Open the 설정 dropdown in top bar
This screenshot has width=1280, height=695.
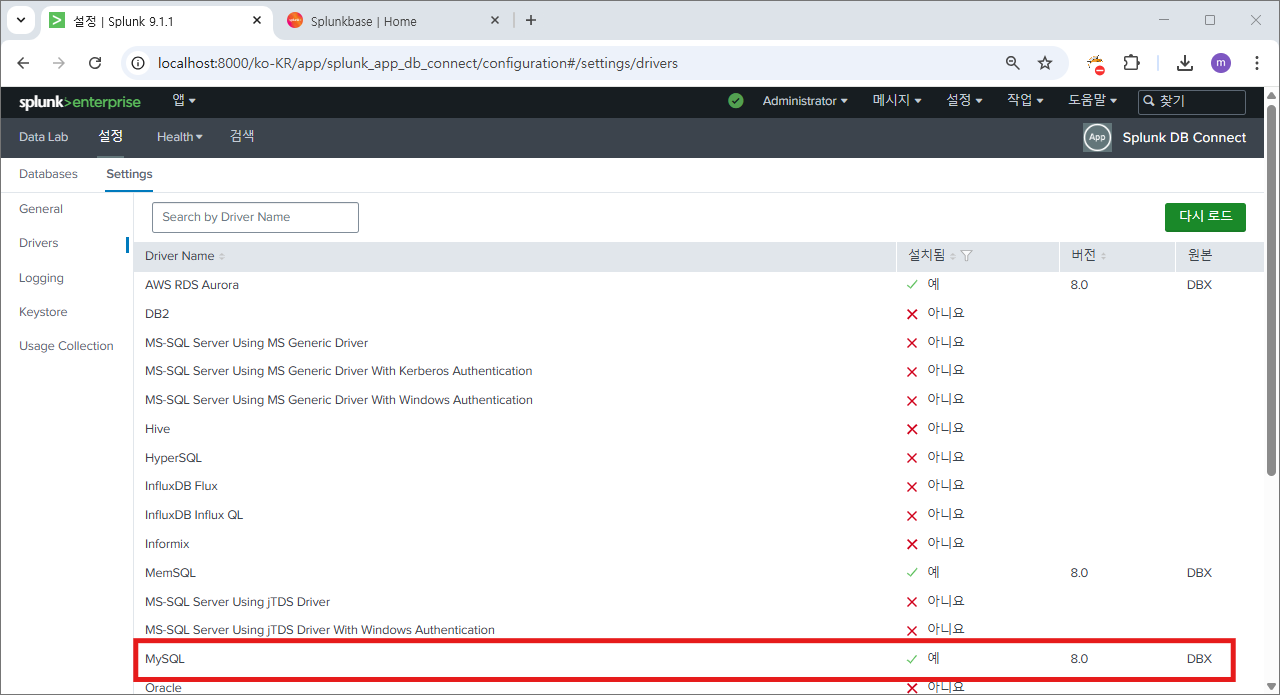pos(964,101)
